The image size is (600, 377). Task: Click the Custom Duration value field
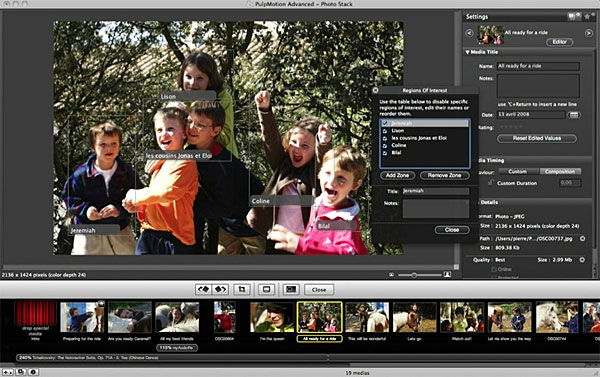click(570, 183)
